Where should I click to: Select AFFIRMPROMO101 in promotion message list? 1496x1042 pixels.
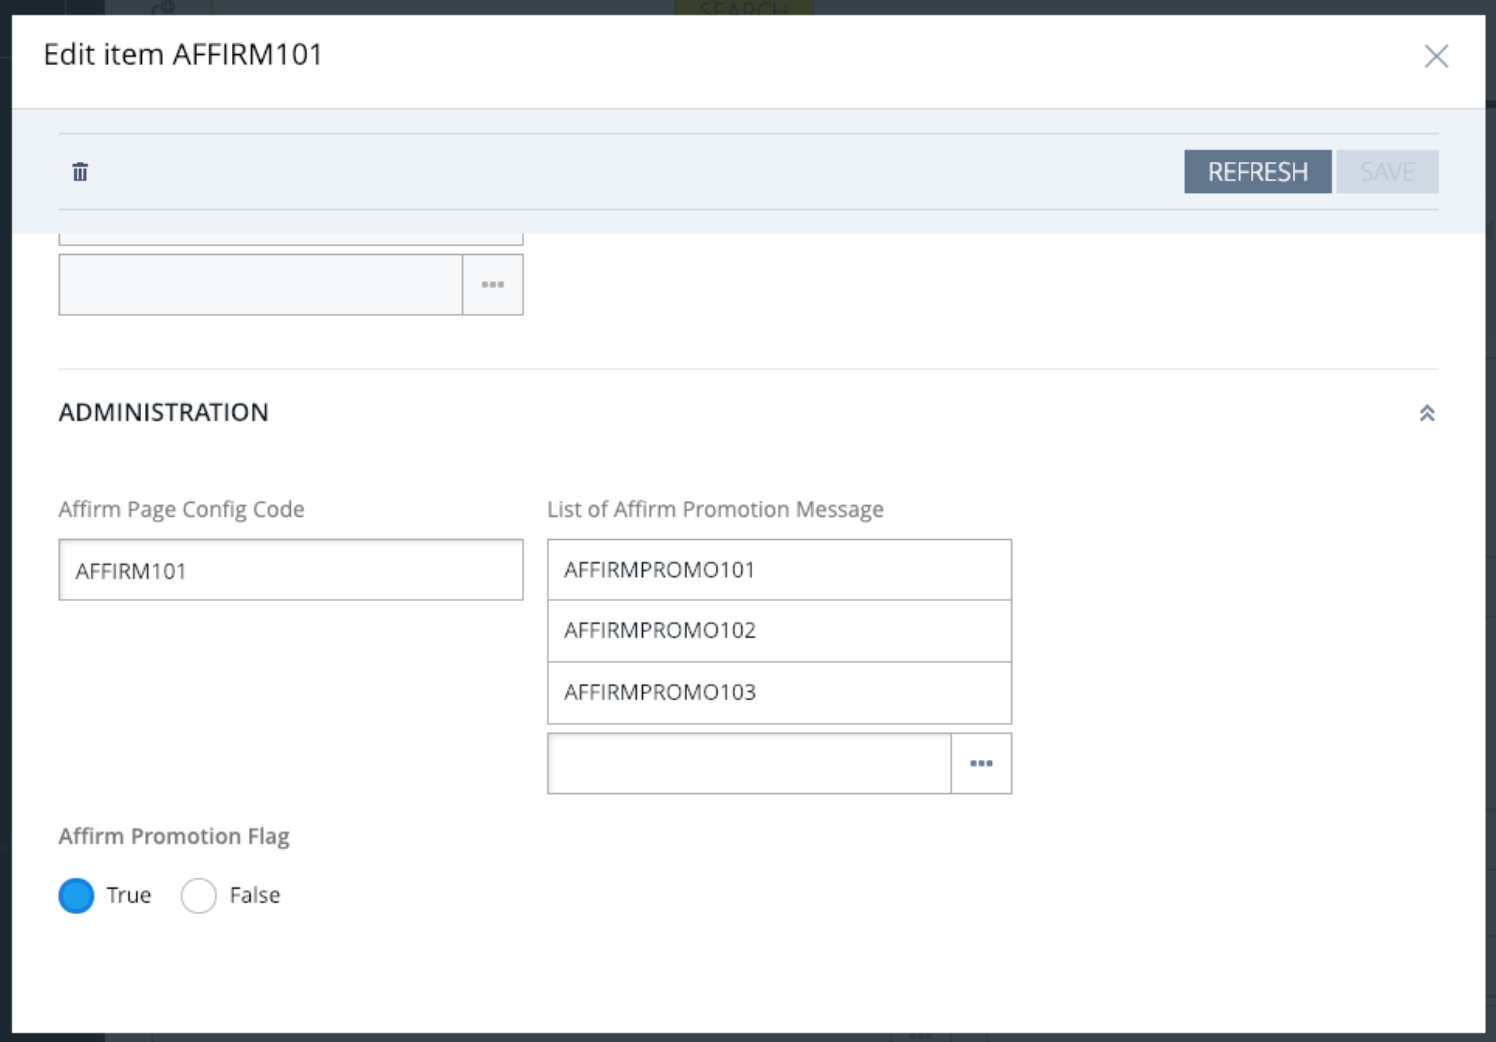click(x=779, y=570)
